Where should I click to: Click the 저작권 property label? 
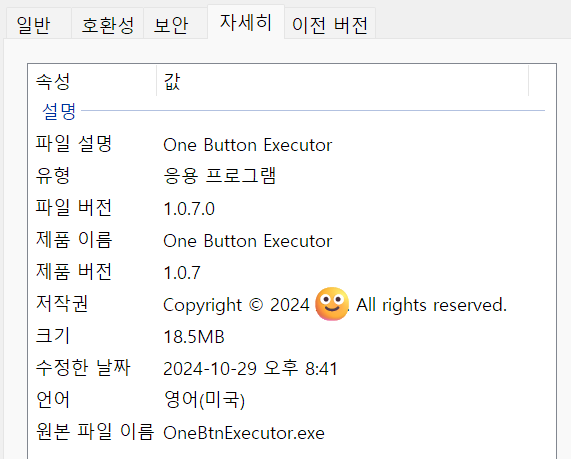click(x=62, y=304)
